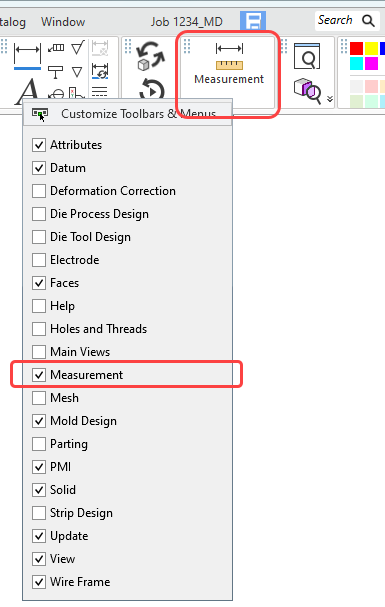Click the surface finish checkmark symbol icon

pyautogui.click(x=78, y=48)
